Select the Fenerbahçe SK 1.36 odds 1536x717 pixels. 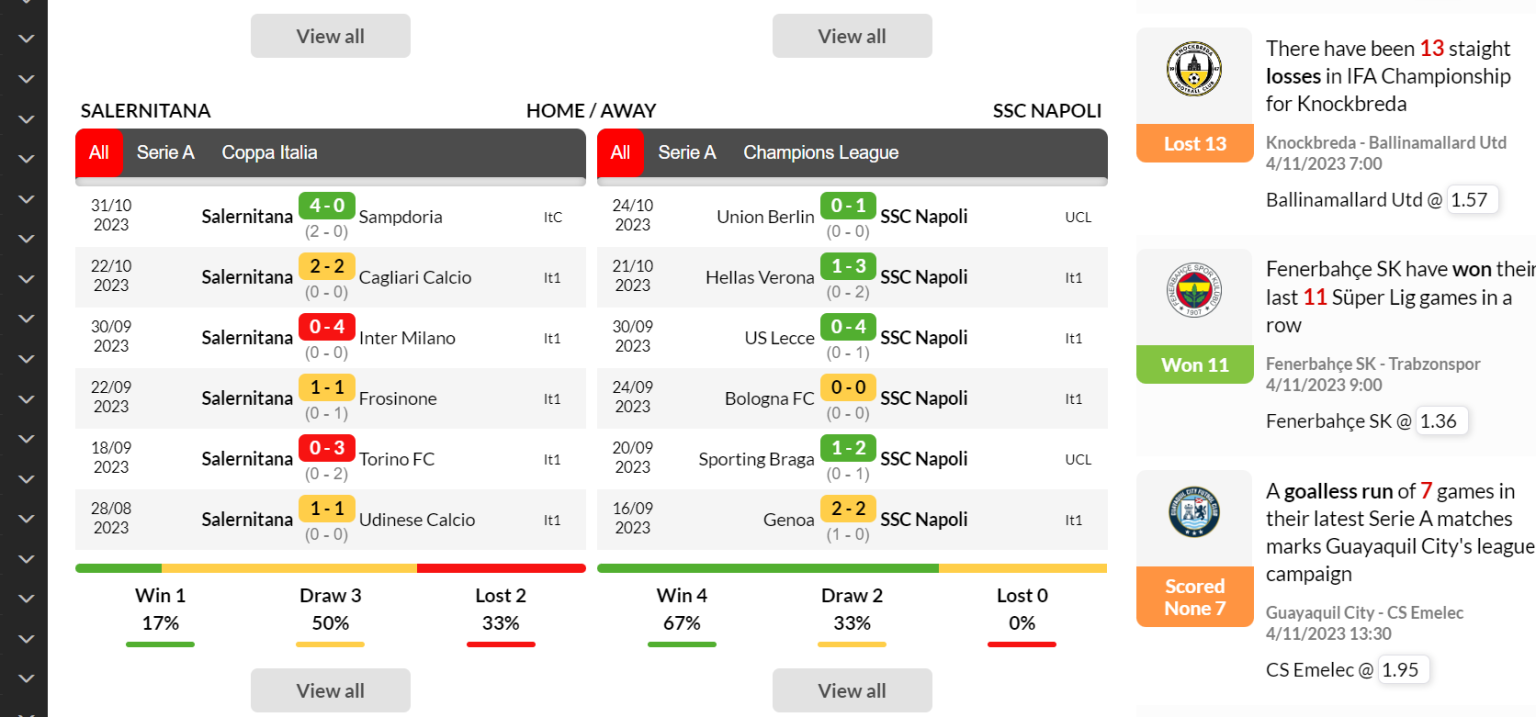click(1441, 421)
